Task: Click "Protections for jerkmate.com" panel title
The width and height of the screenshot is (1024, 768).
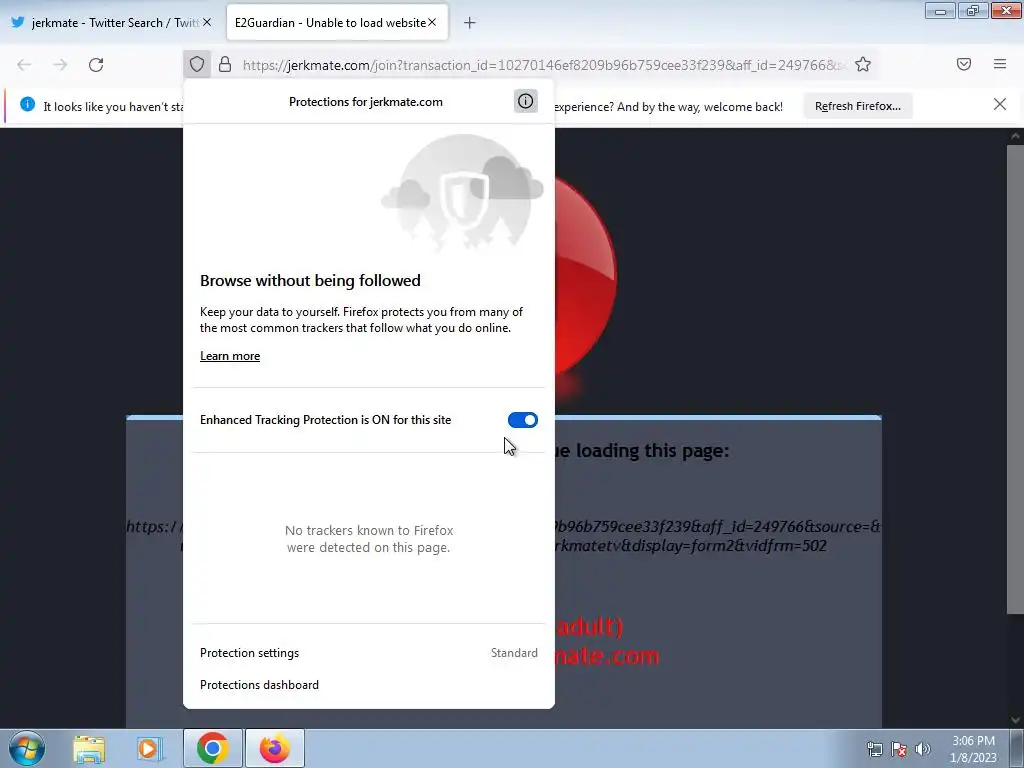Action: click(x=366, y=102)
